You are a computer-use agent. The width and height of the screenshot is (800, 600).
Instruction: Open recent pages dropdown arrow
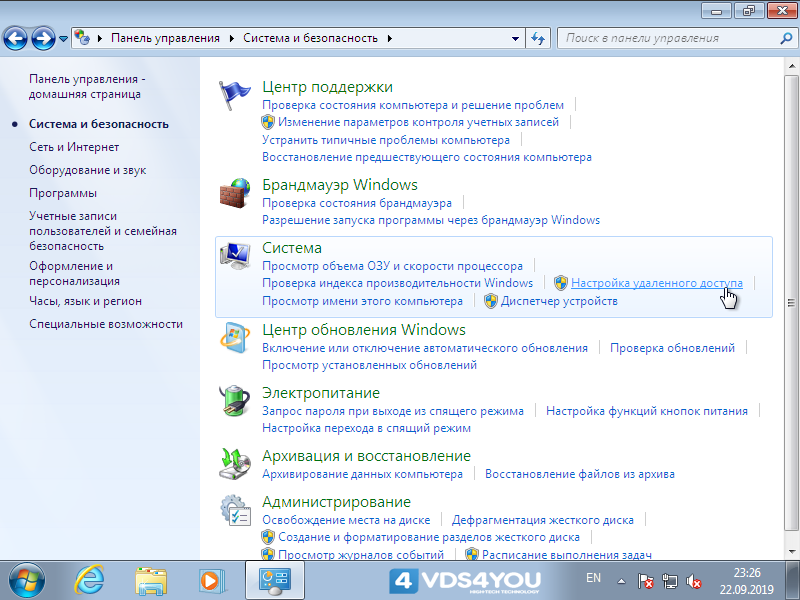click(x=64, y=38)
